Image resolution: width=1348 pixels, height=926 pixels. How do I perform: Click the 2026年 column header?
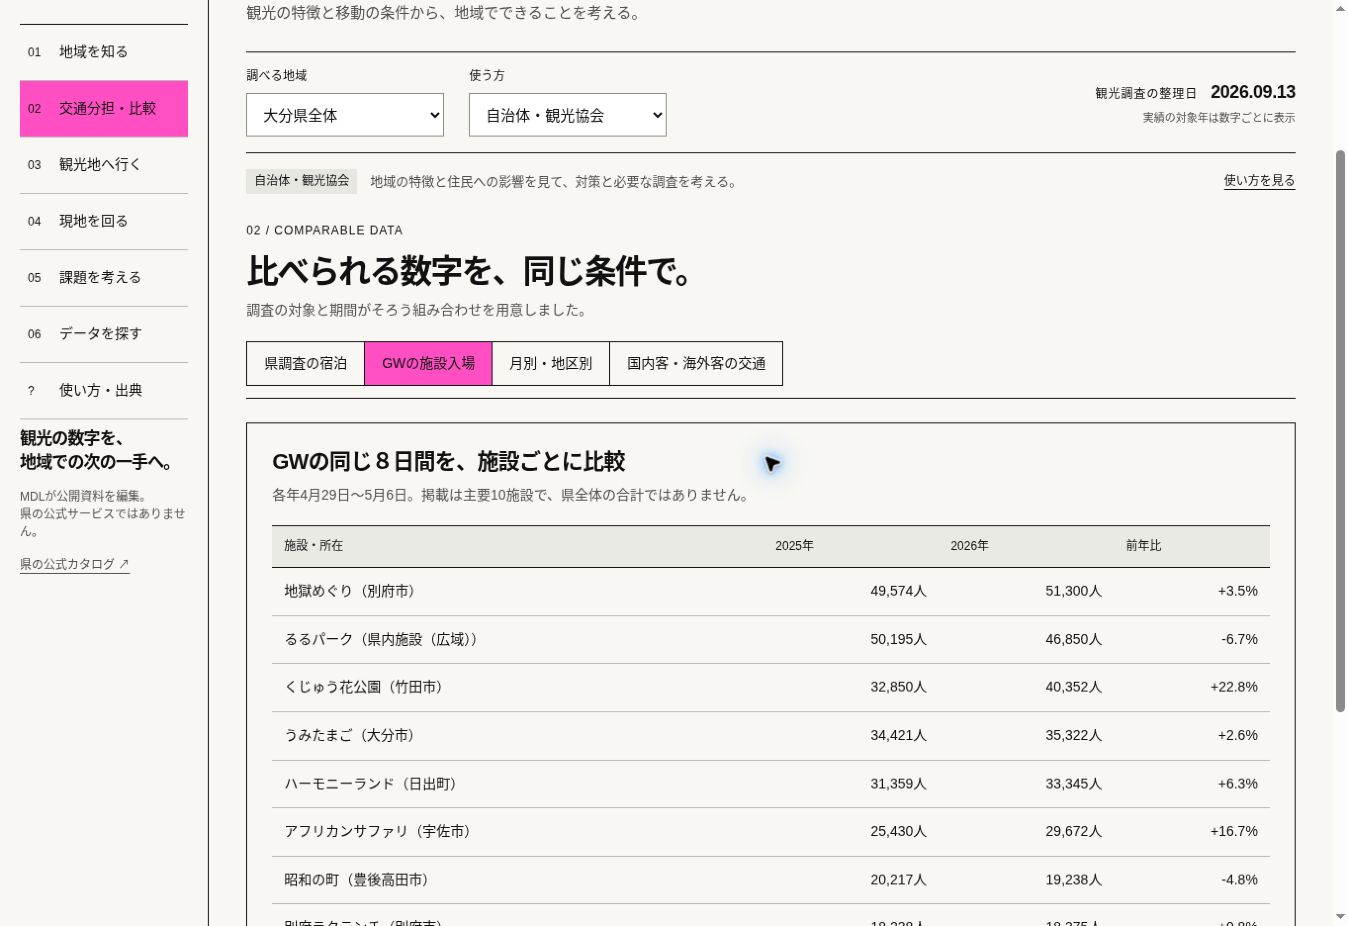[x=969, y=546]
